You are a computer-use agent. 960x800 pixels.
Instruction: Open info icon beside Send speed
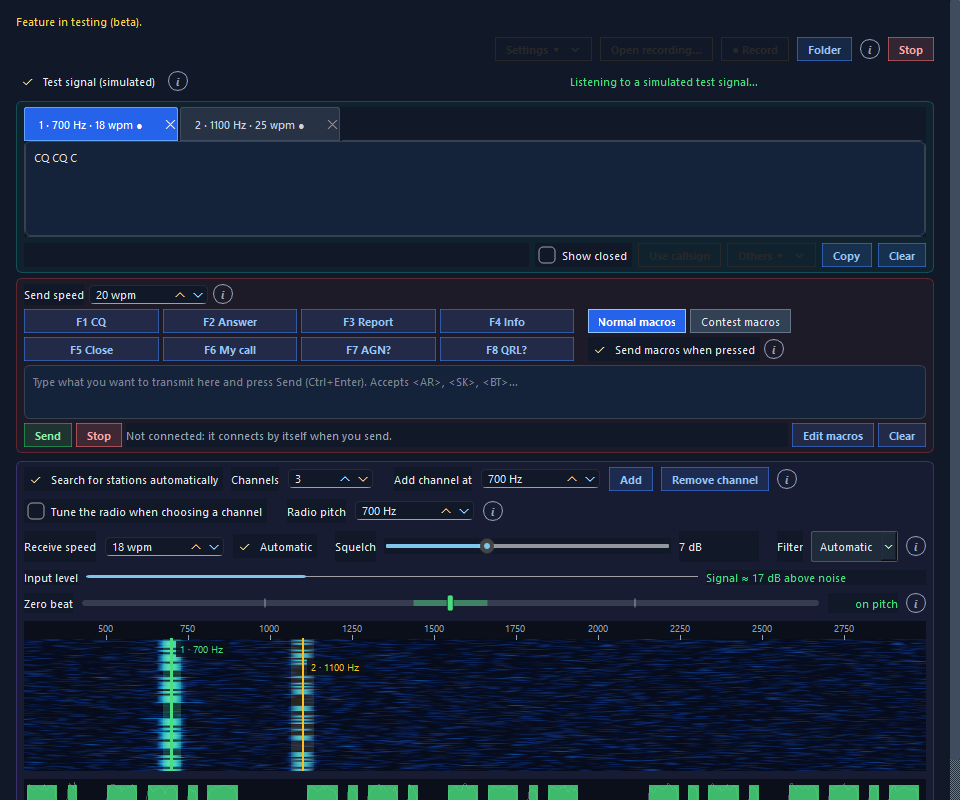[223, 294]
